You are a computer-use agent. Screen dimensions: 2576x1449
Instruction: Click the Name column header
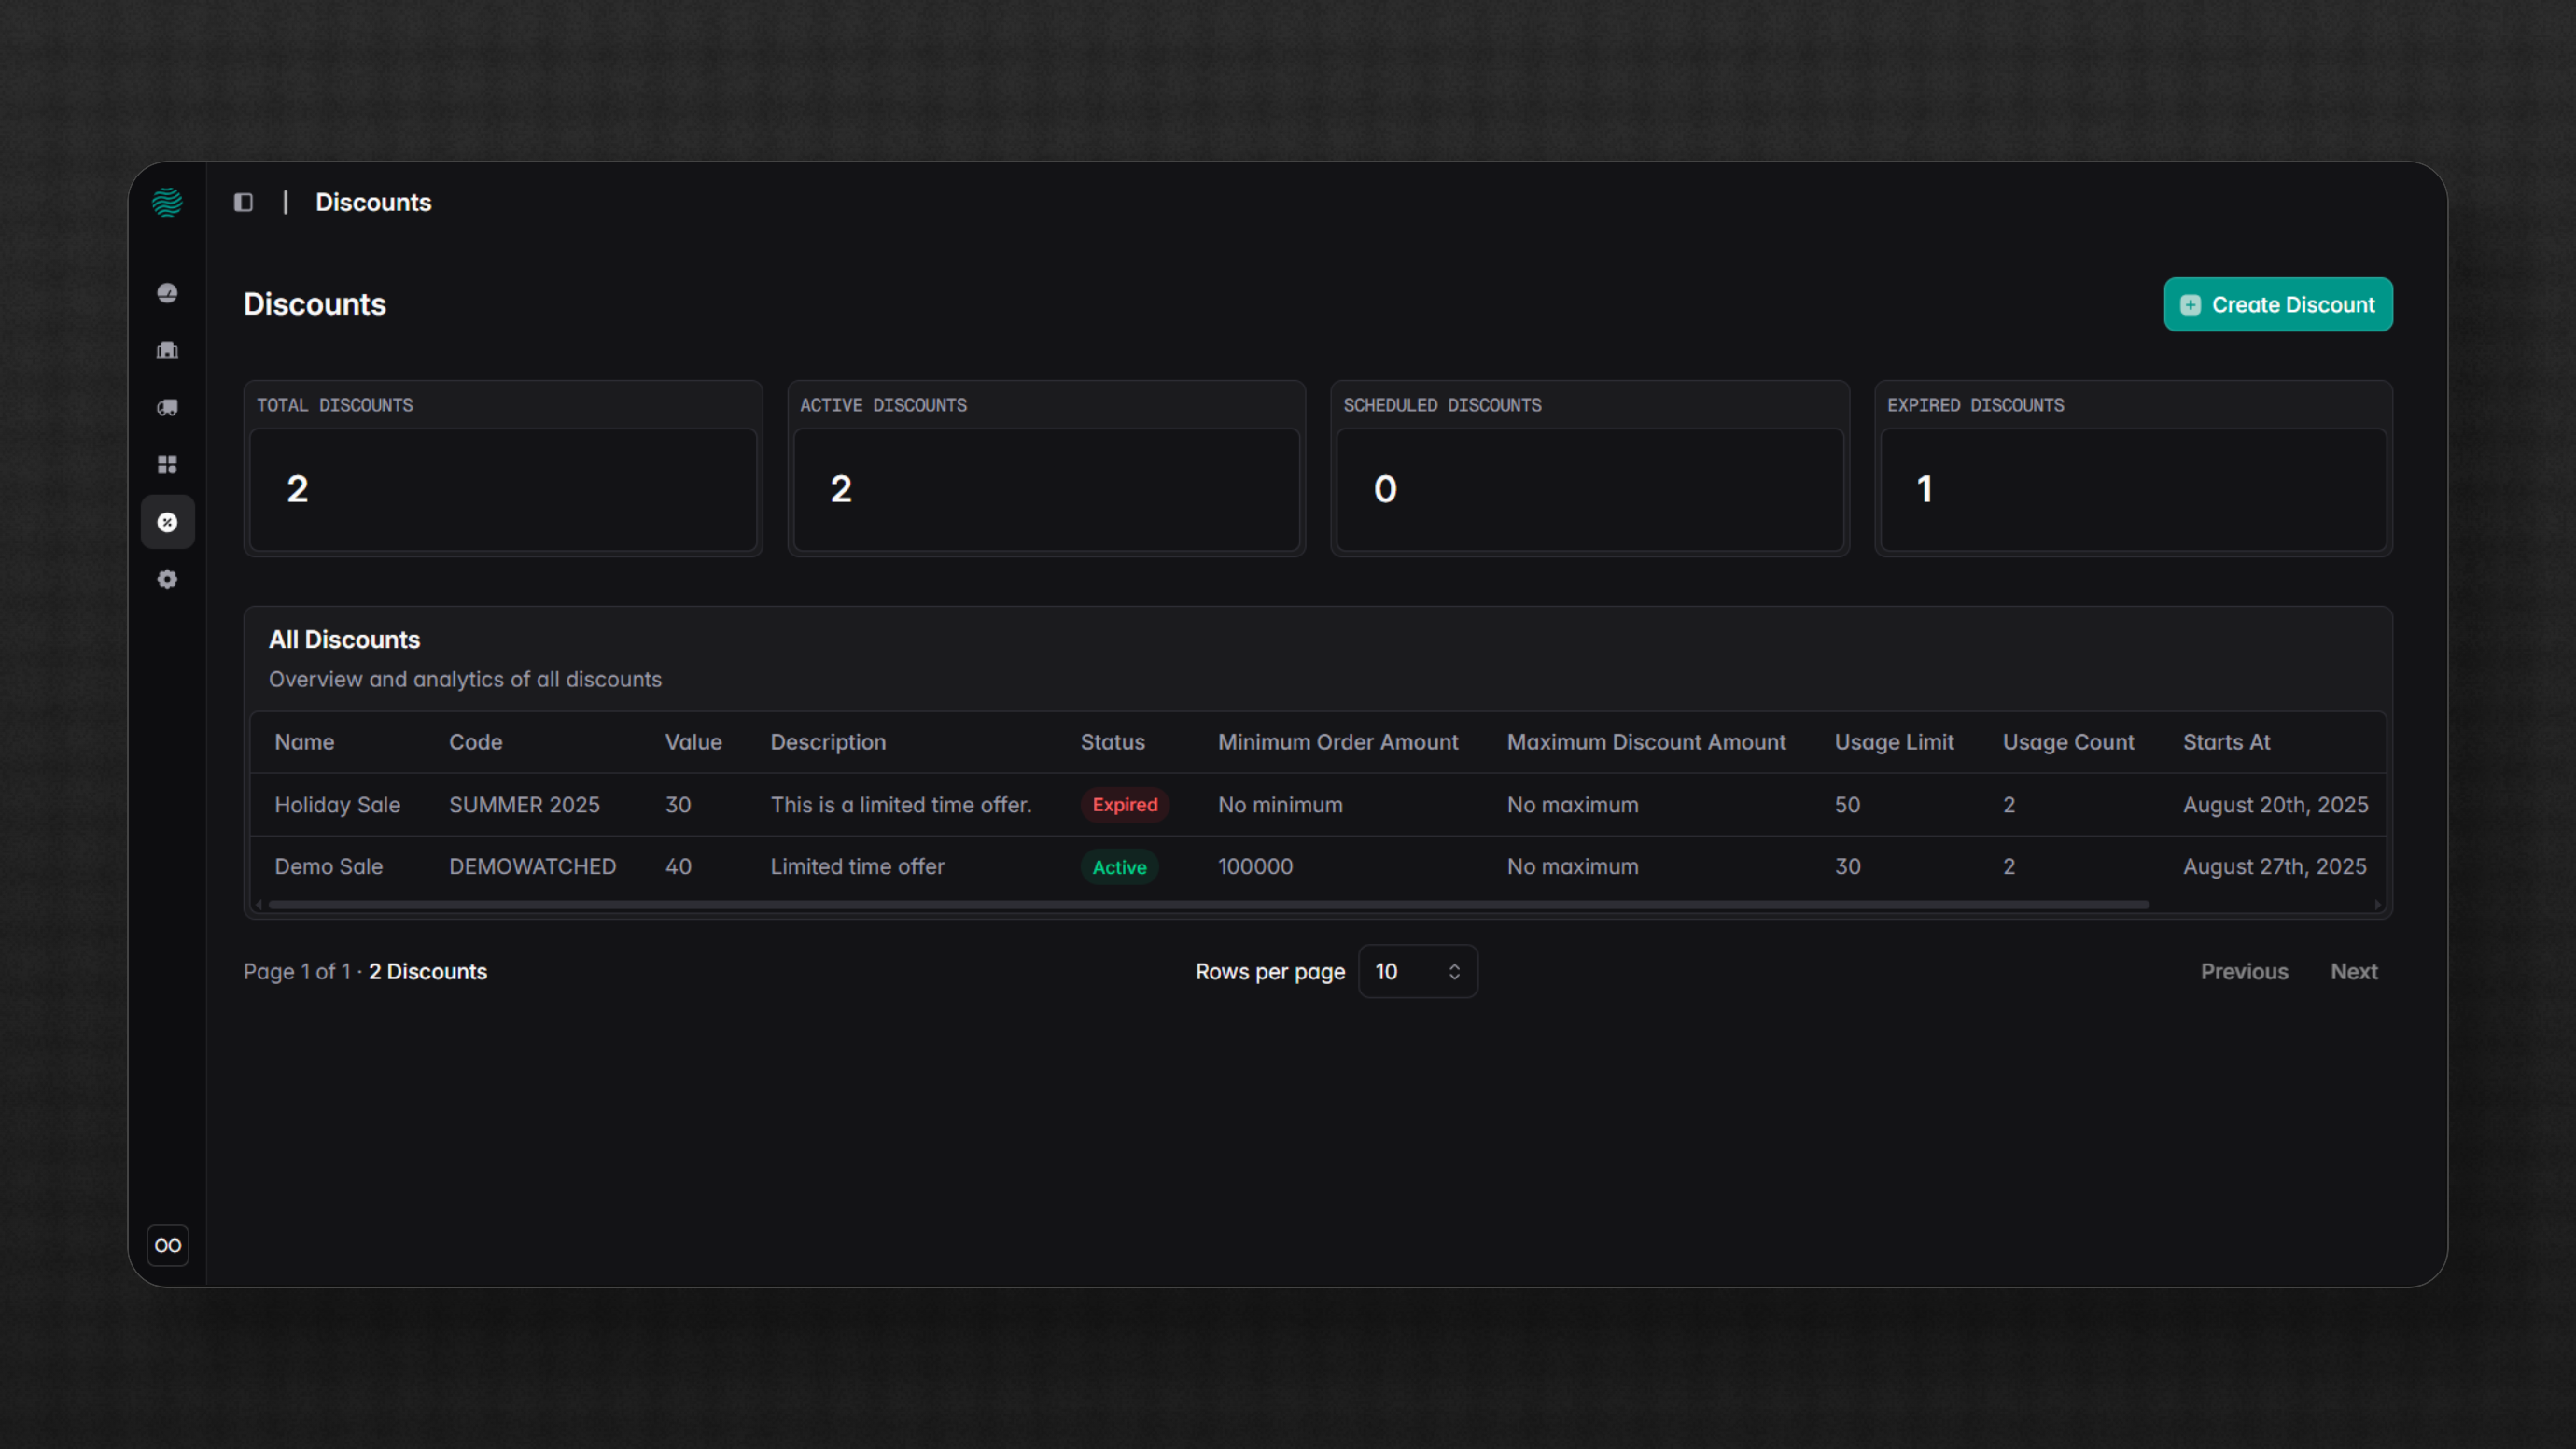coord(304,742)
